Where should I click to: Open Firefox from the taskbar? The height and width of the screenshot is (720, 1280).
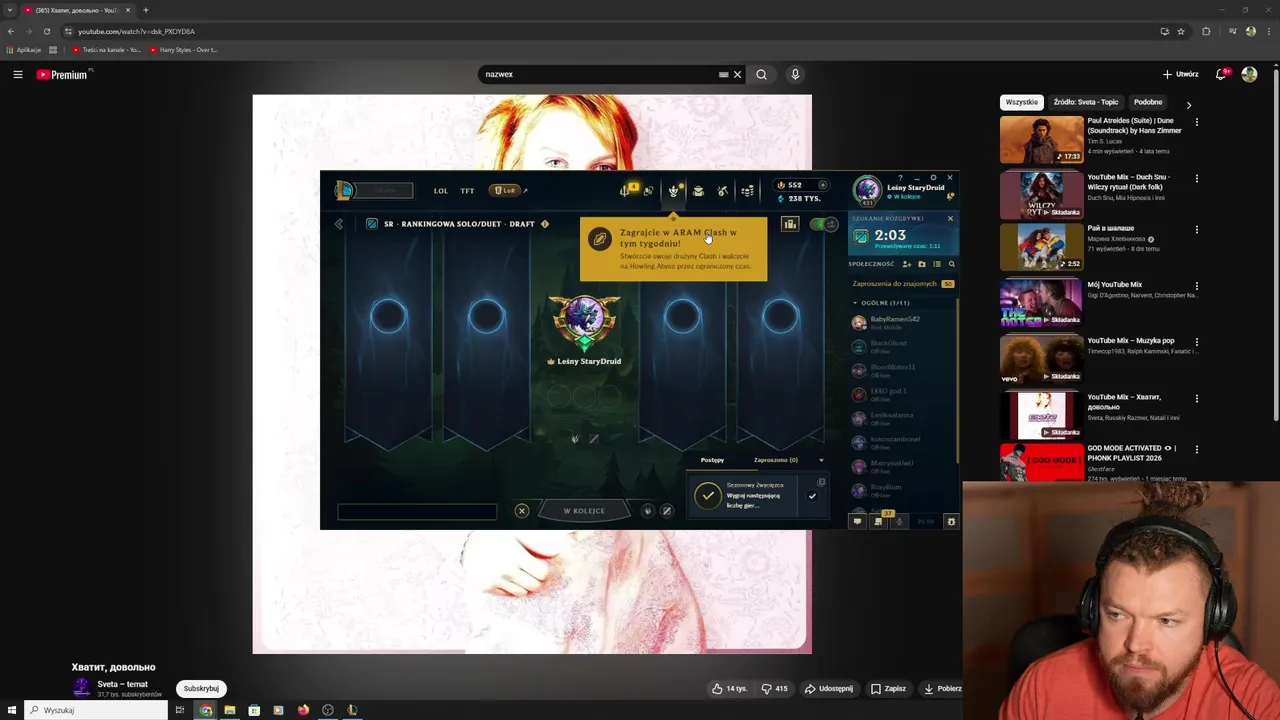(x=303, y=710)
